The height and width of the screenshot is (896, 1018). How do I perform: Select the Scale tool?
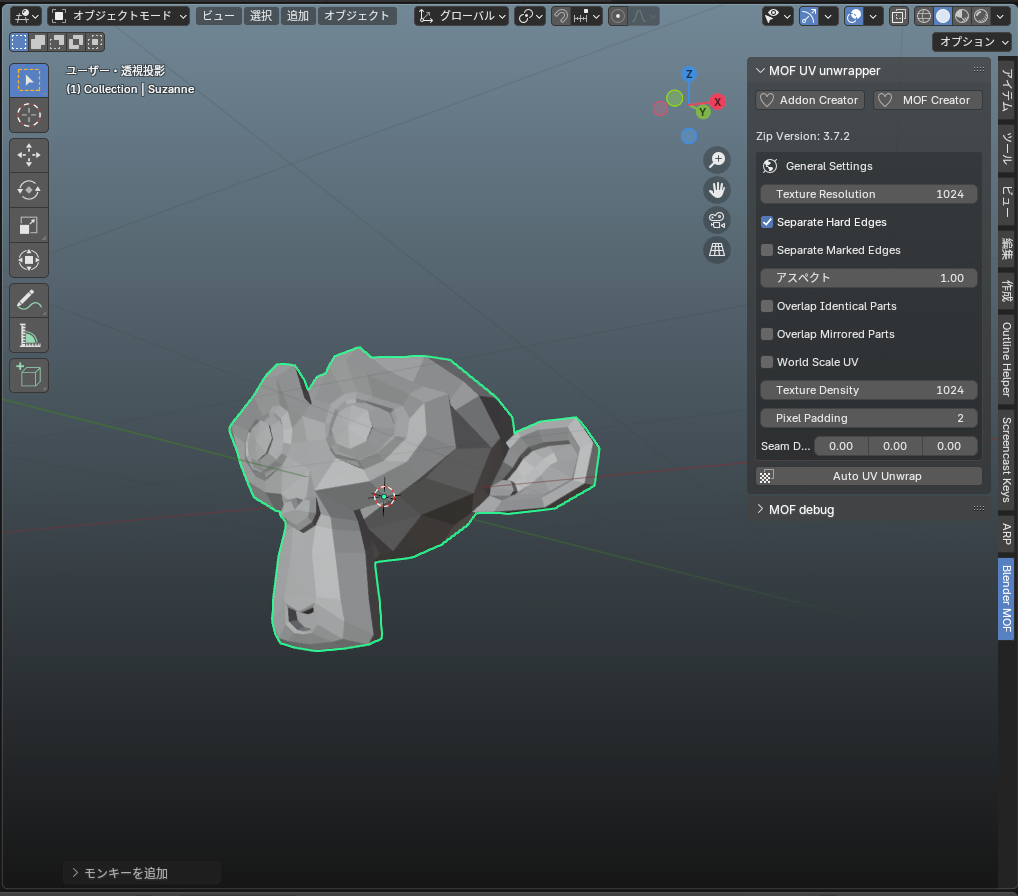(x=29, y=225)
